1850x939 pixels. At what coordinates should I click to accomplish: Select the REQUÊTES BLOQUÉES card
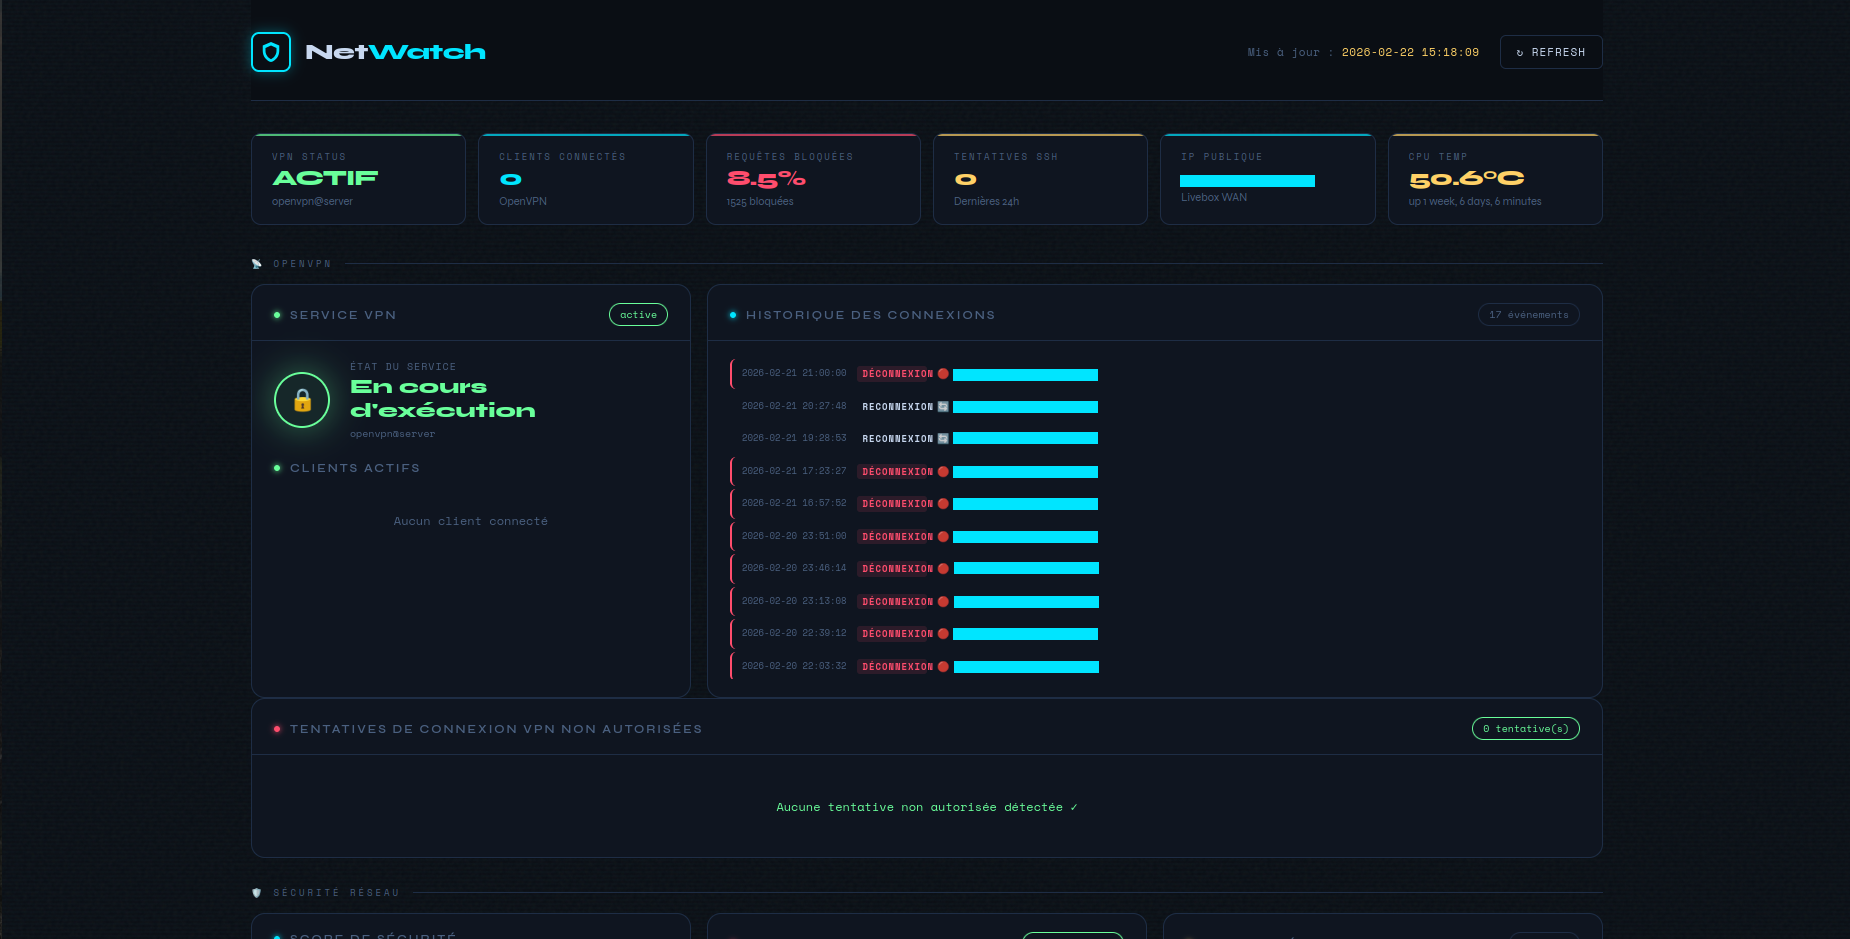pyautogui.click(x=813, y=179)
